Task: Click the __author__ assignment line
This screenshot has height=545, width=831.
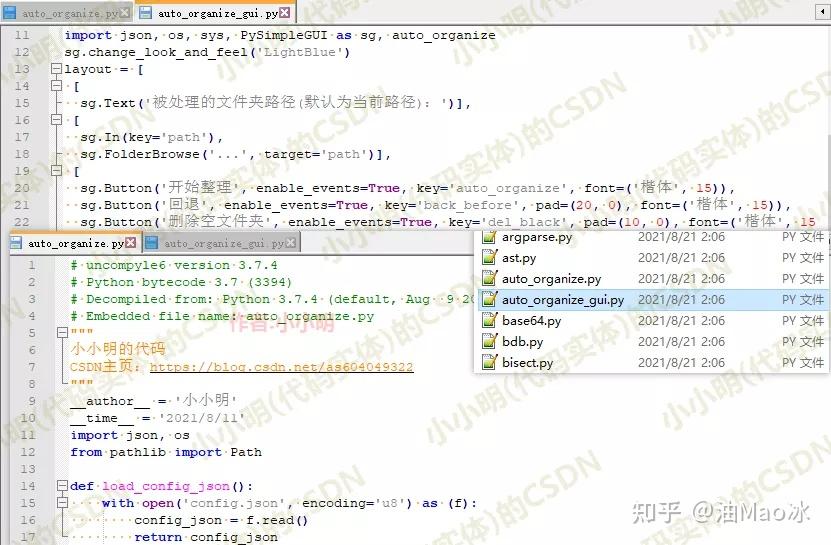Action: click(x=154, y=401)
